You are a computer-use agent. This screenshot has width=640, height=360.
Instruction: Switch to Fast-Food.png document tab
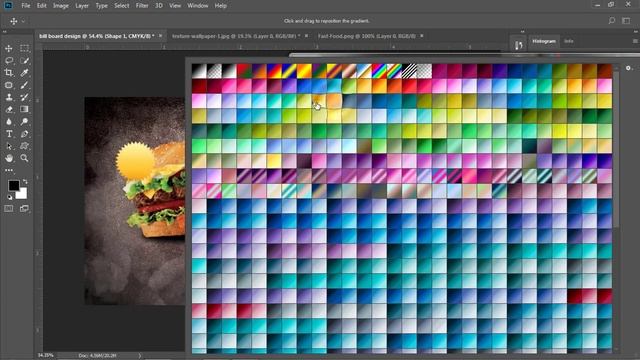tap(367, 36)
